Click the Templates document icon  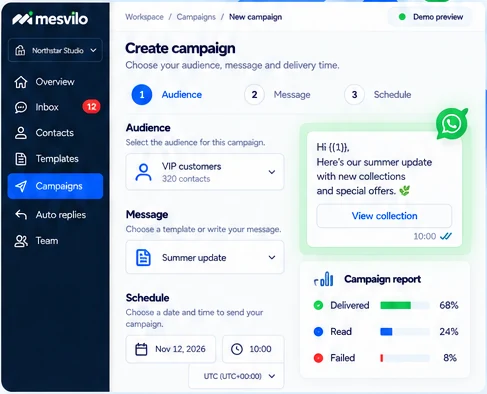tap(21, 159)
